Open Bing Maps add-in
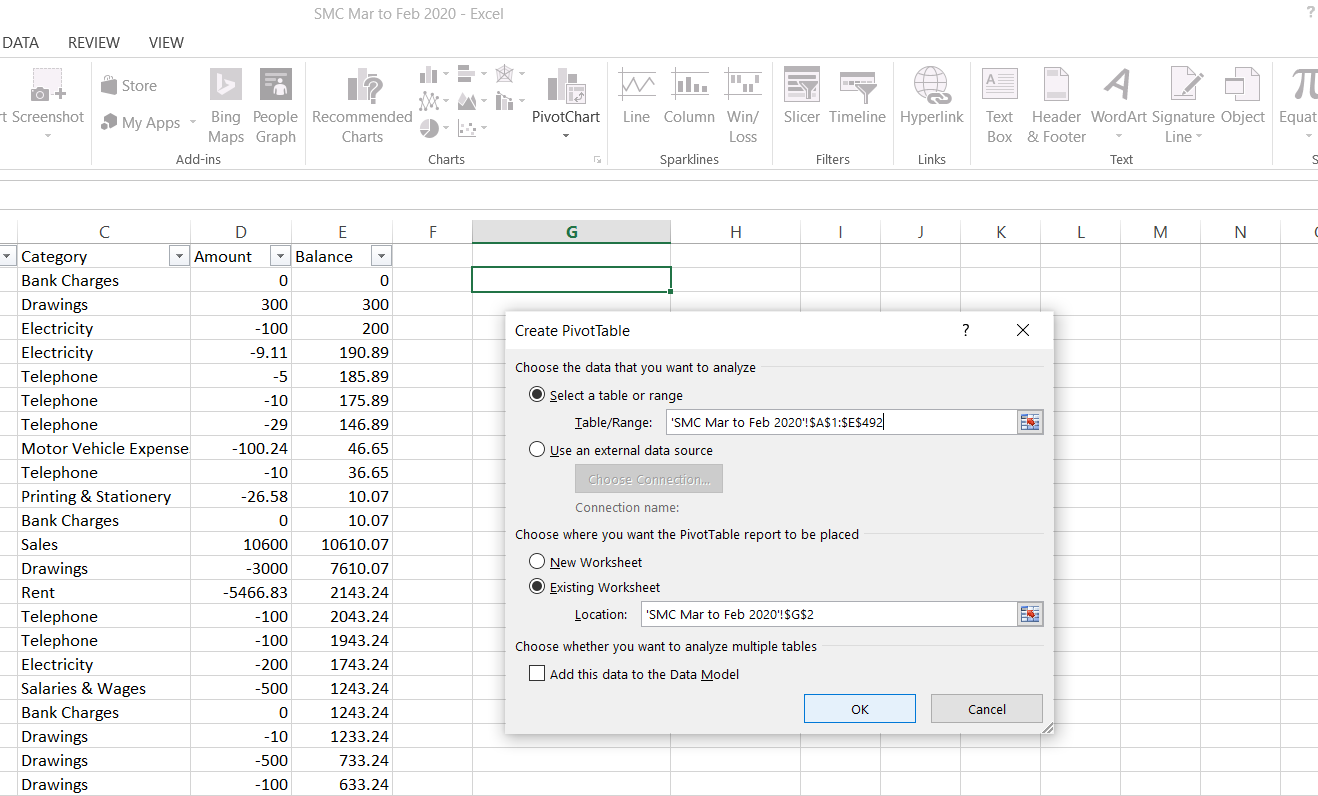1318x796 pixels. [226, 107]
